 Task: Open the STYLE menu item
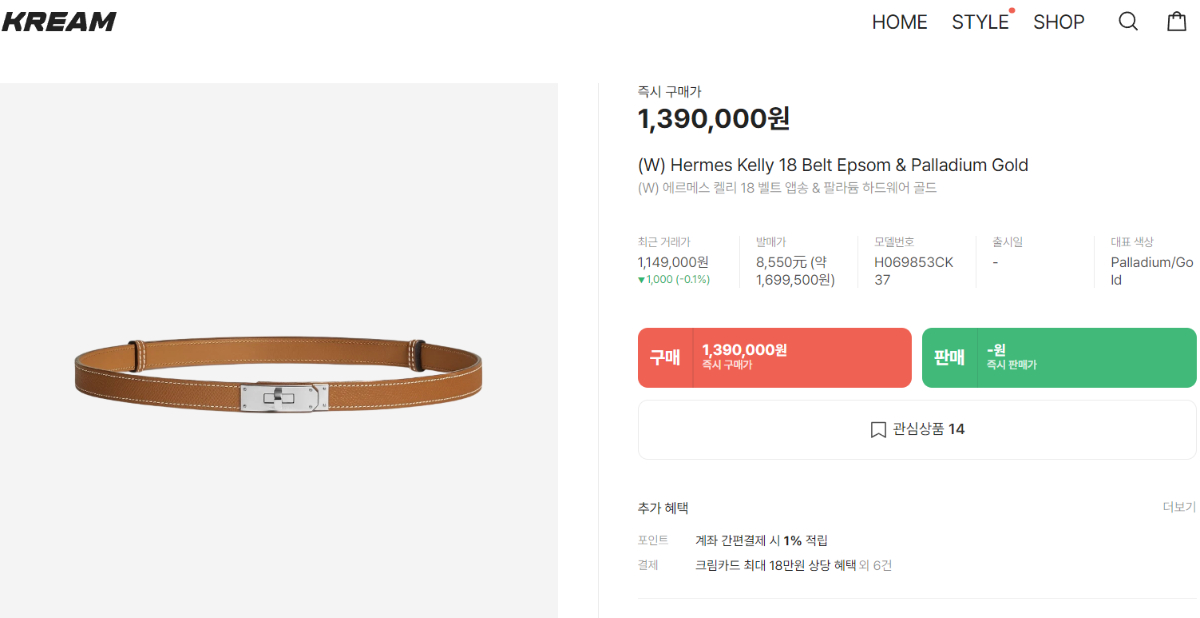[x=980, y=22]
